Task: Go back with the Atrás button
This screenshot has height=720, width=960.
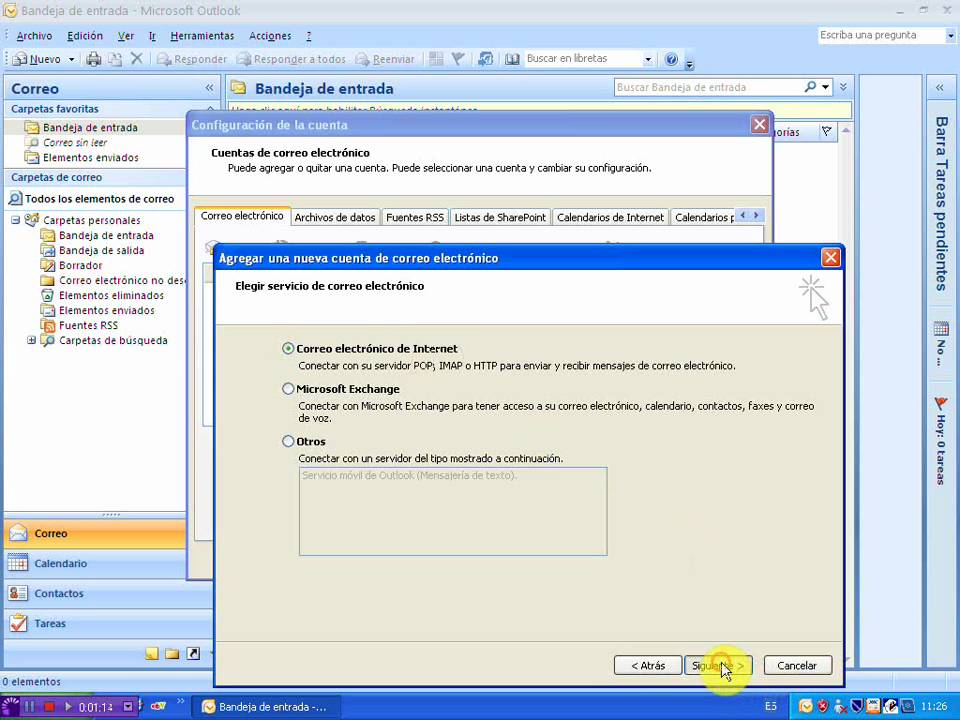Action: pyautogui.click(x=648, y=666)
